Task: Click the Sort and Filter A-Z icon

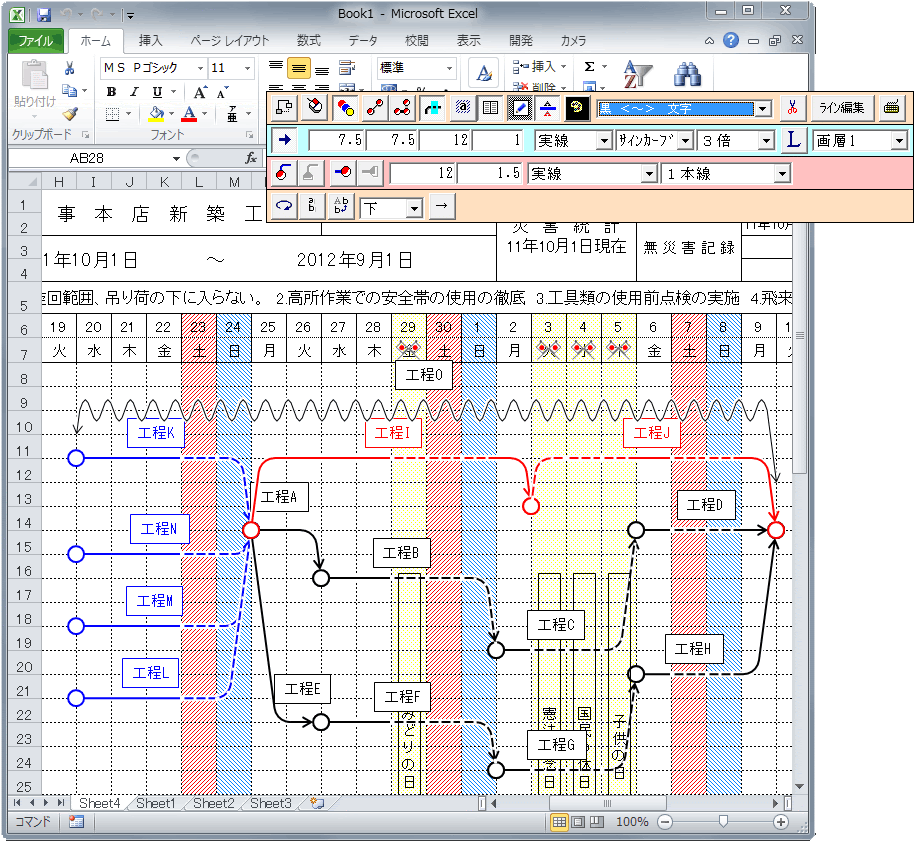Action: [637, 75]
